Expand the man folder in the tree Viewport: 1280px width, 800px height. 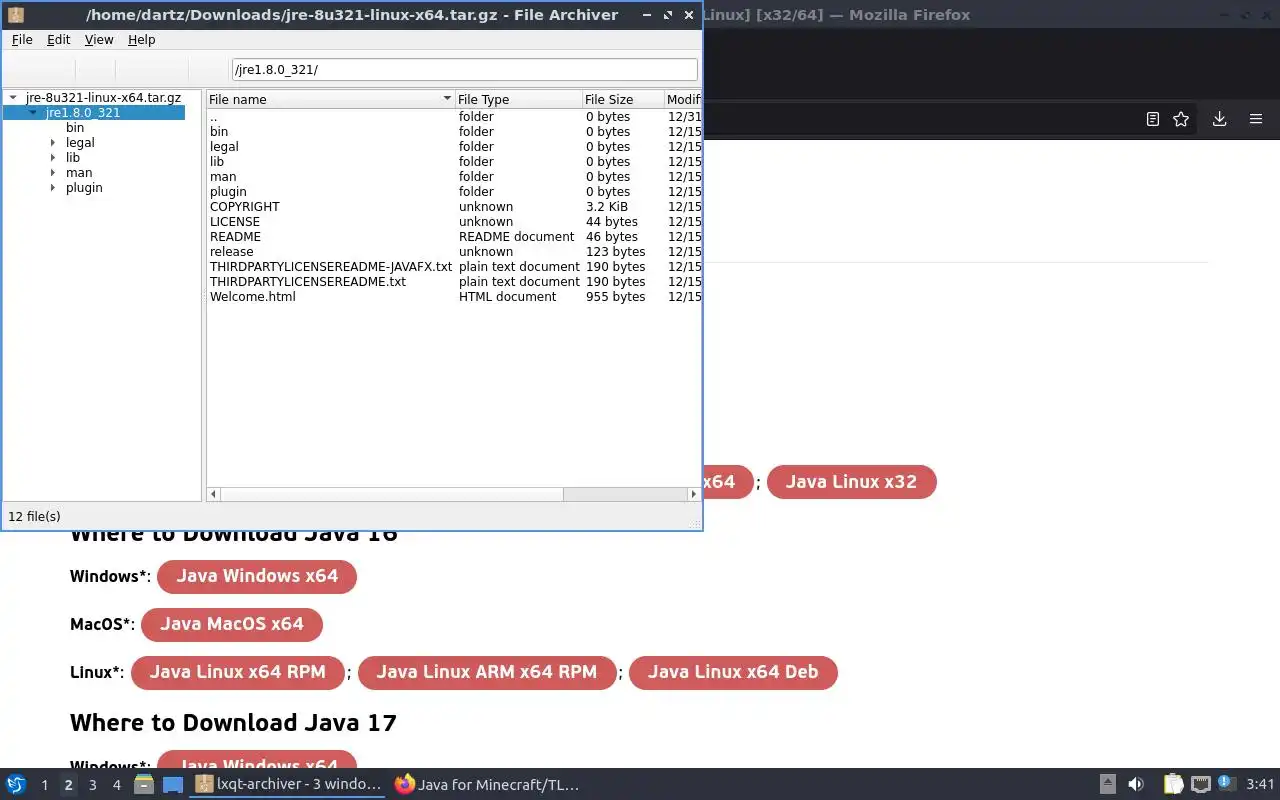(x=53, y=172)
